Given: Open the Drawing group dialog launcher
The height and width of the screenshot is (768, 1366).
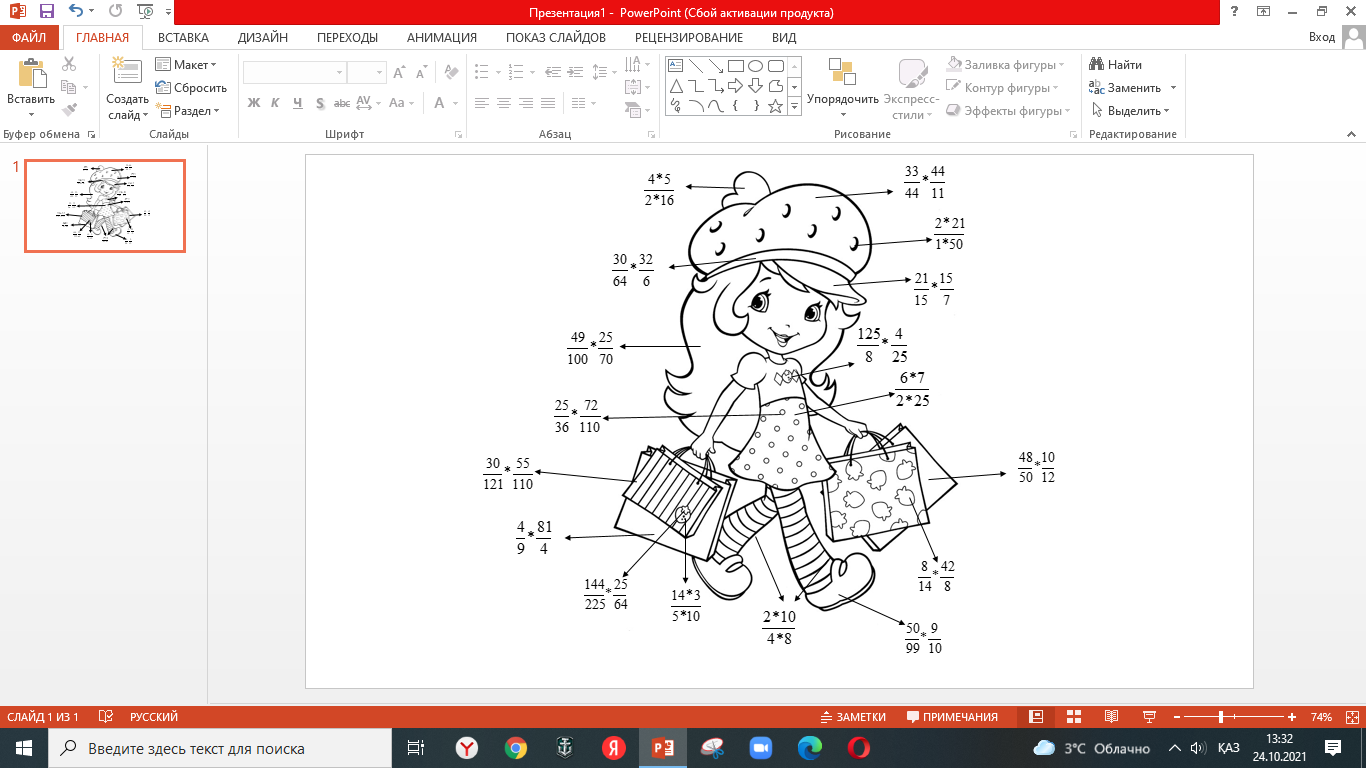Looking at the screenshot, I should (x=1071, y=134).
